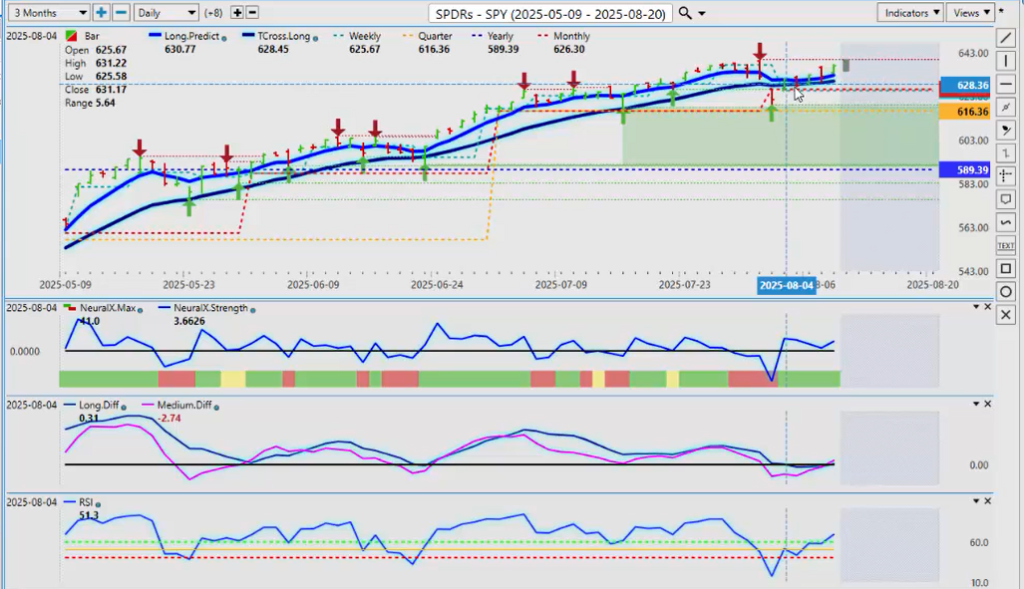
Task: Click the blue plus zoom-in button
Action: pos(101,13)
